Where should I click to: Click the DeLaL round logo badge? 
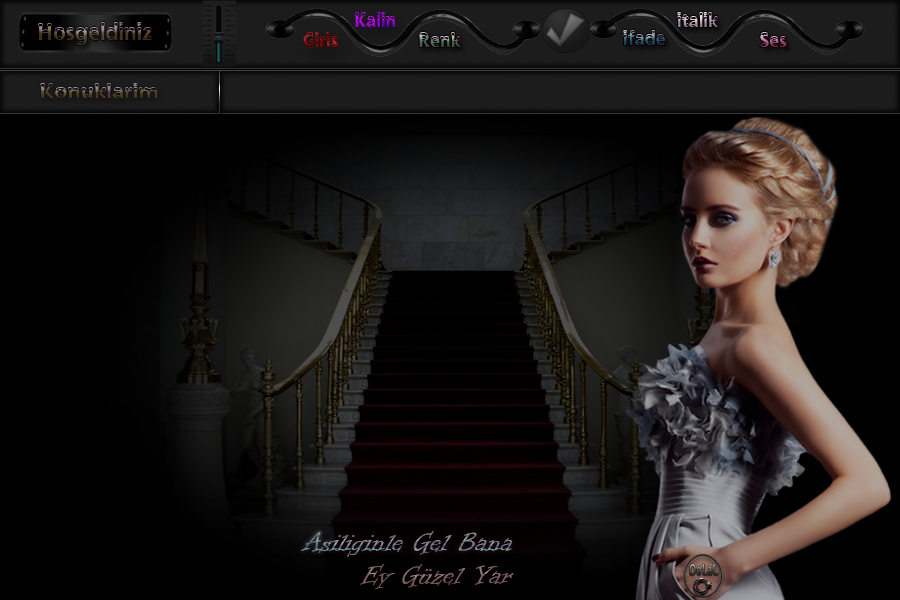(700, 573)
